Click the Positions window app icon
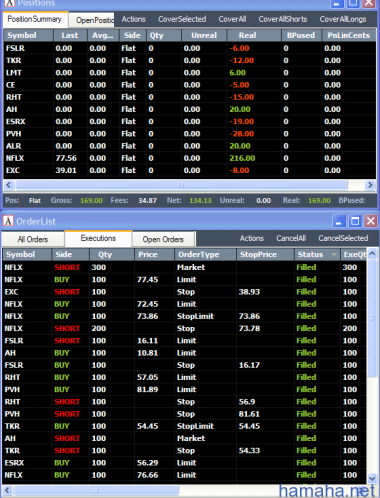Viewport: 380px width, 498px height. pos(9,3)
